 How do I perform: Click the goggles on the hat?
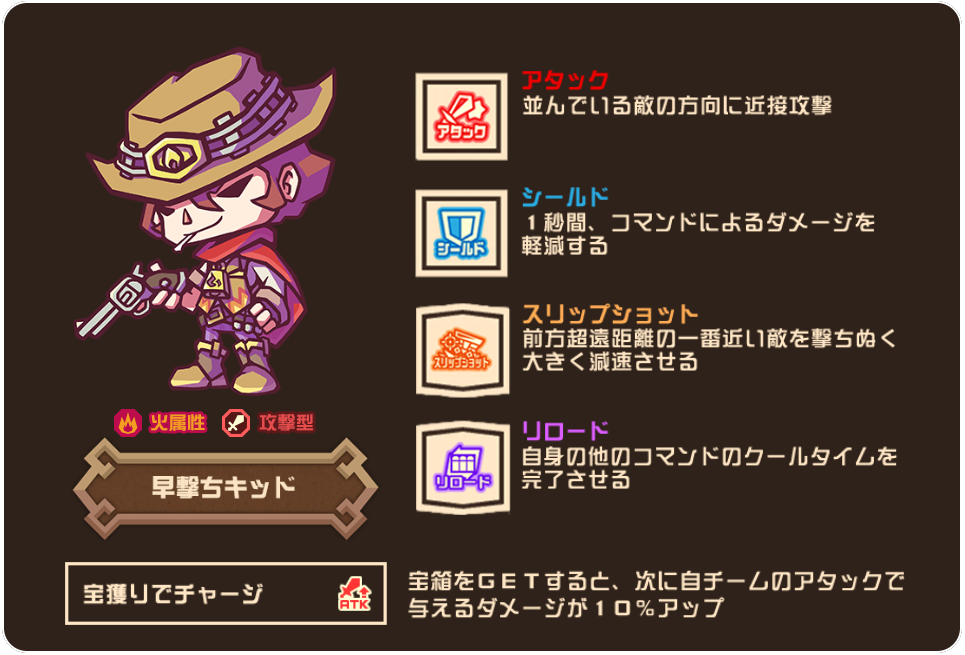pos(175,157)
